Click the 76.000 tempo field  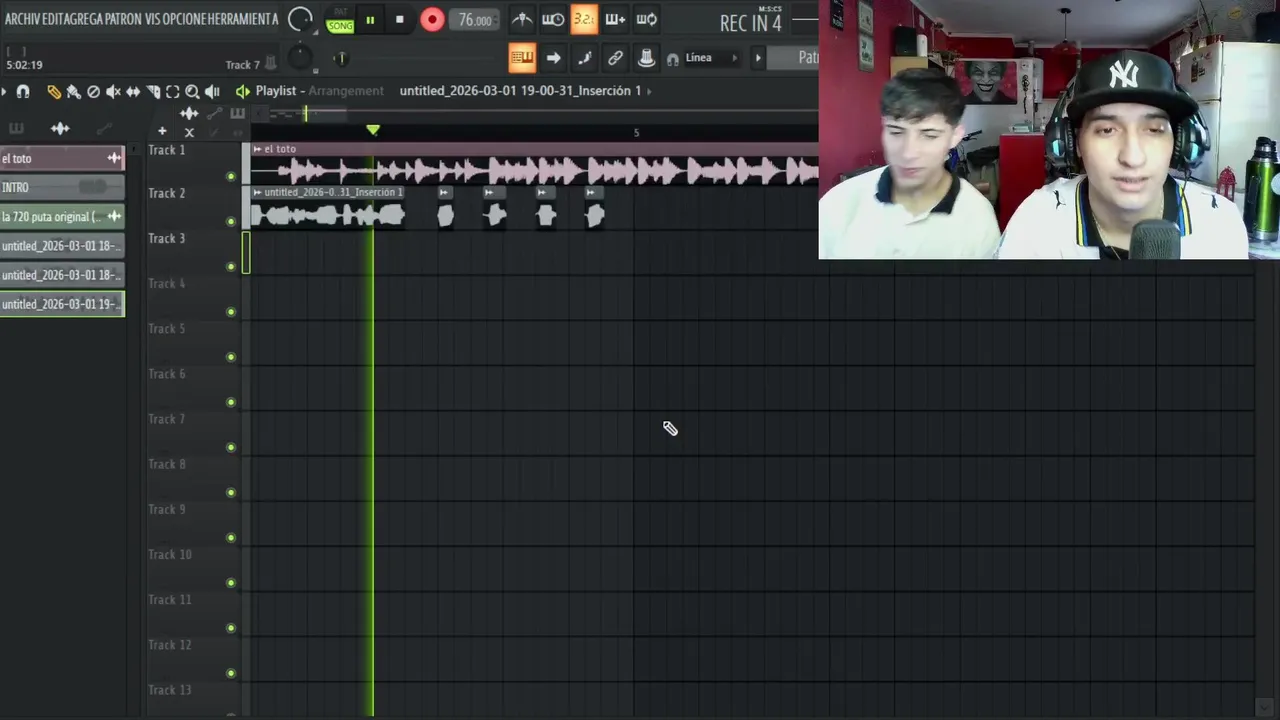click(x=475, y=20)
